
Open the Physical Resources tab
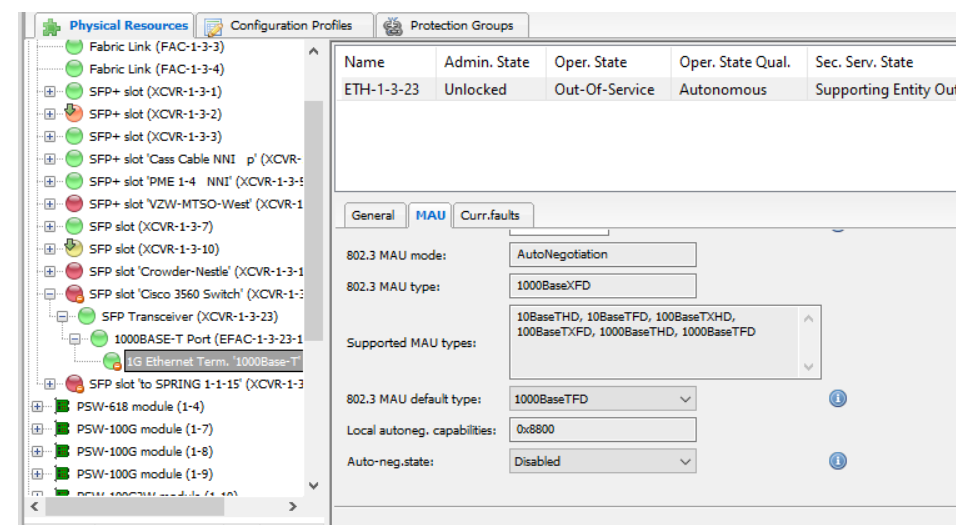click(x=115, y=26)
